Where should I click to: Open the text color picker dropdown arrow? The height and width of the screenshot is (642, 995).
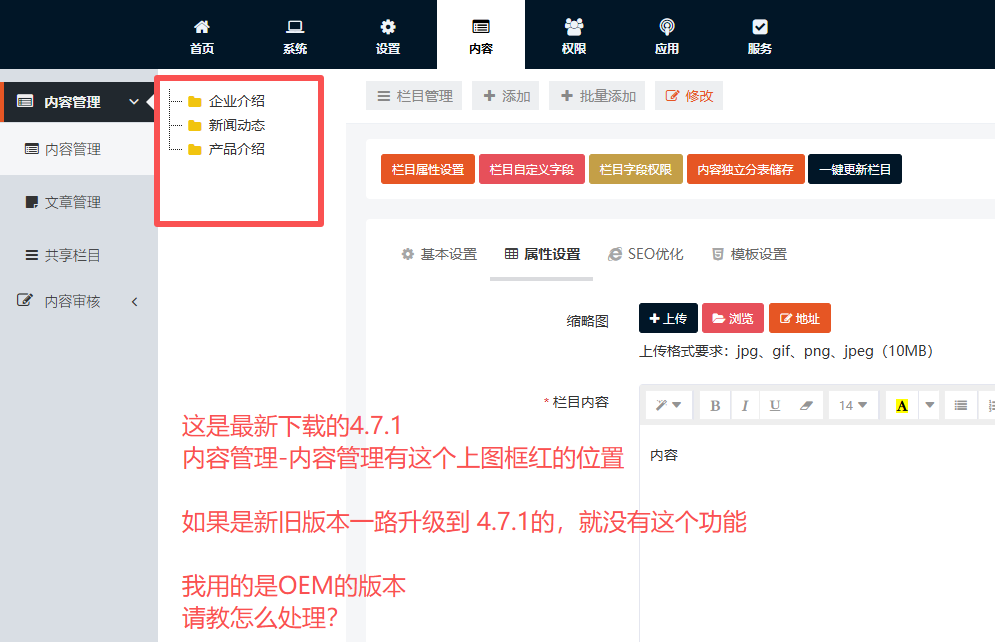[x=930, y=405]
